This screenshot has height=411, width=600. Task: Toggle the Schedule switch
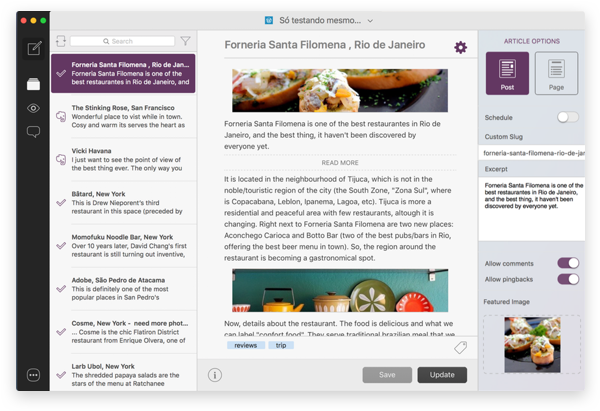pos(568,117)
